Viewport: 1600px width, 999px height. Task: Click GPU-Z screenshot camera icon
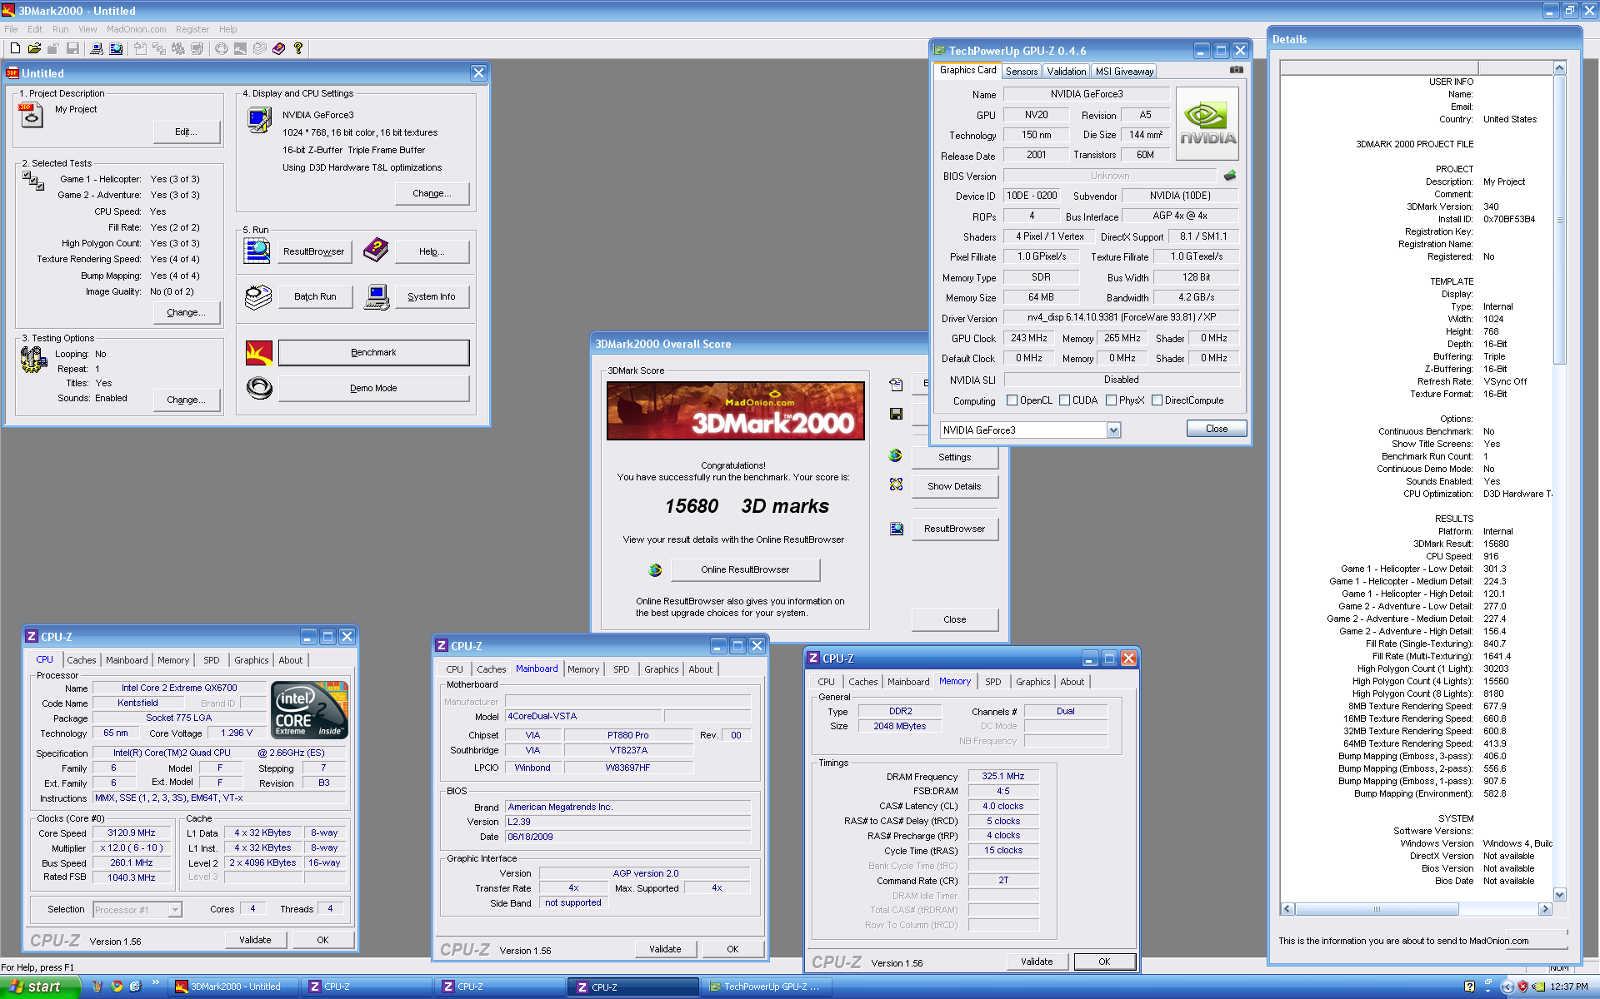1236,70
